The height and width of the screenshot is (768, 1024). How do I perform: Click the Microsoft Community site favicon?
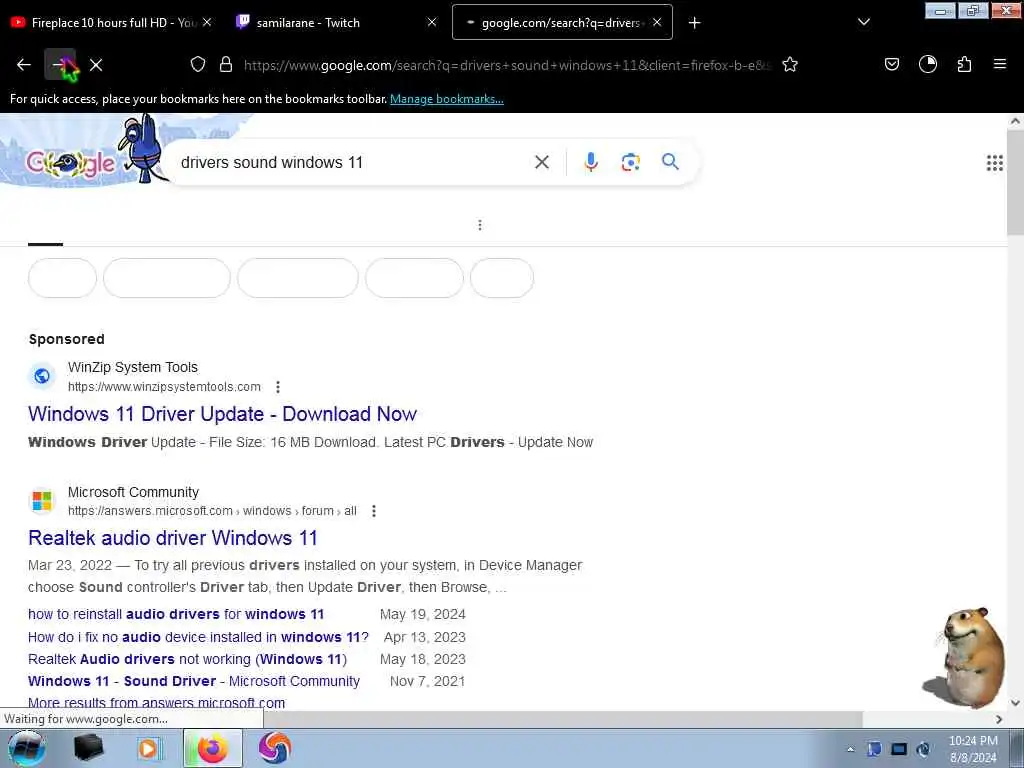click(42, 501)
